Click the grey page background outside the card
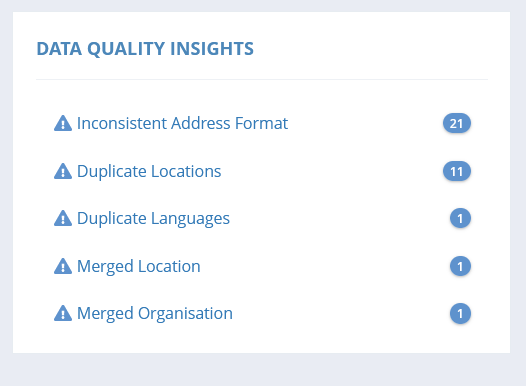The image size is (526, 386). click(x=262, y=369)
